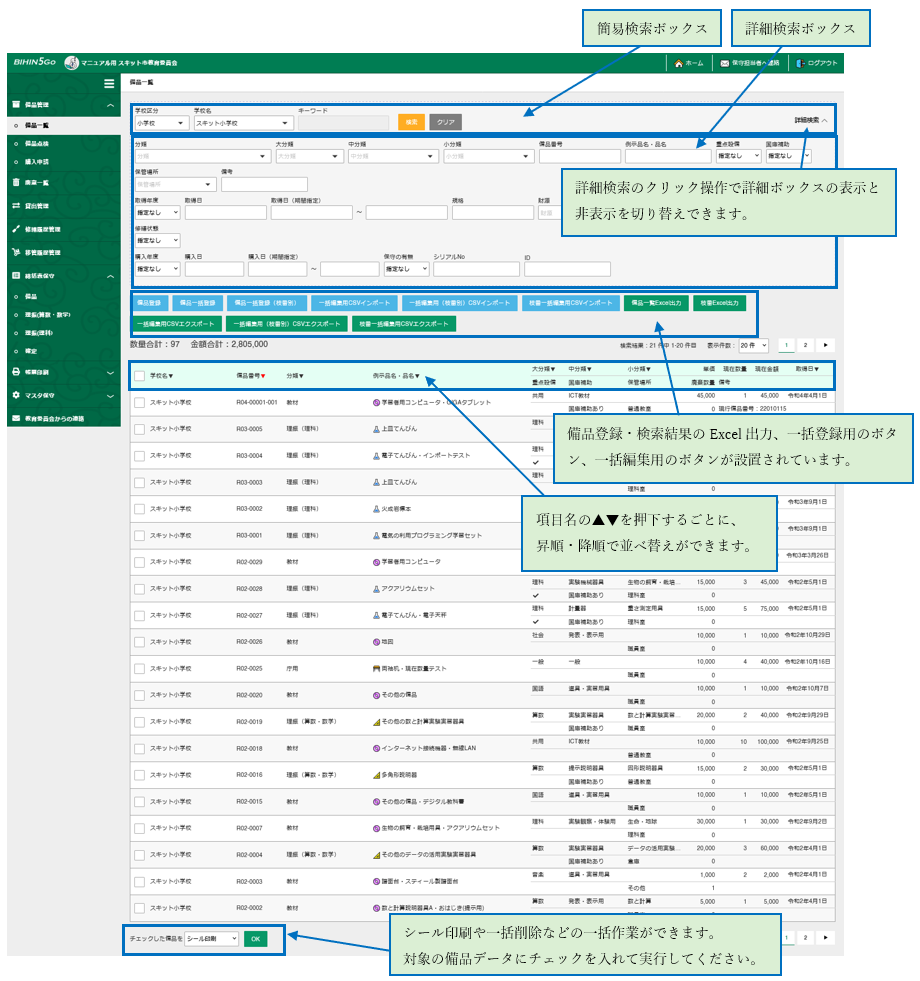This screenshot has width=920, height=981.
Task: Click the ログアウト door icon
Action: (x=801, y=63)
